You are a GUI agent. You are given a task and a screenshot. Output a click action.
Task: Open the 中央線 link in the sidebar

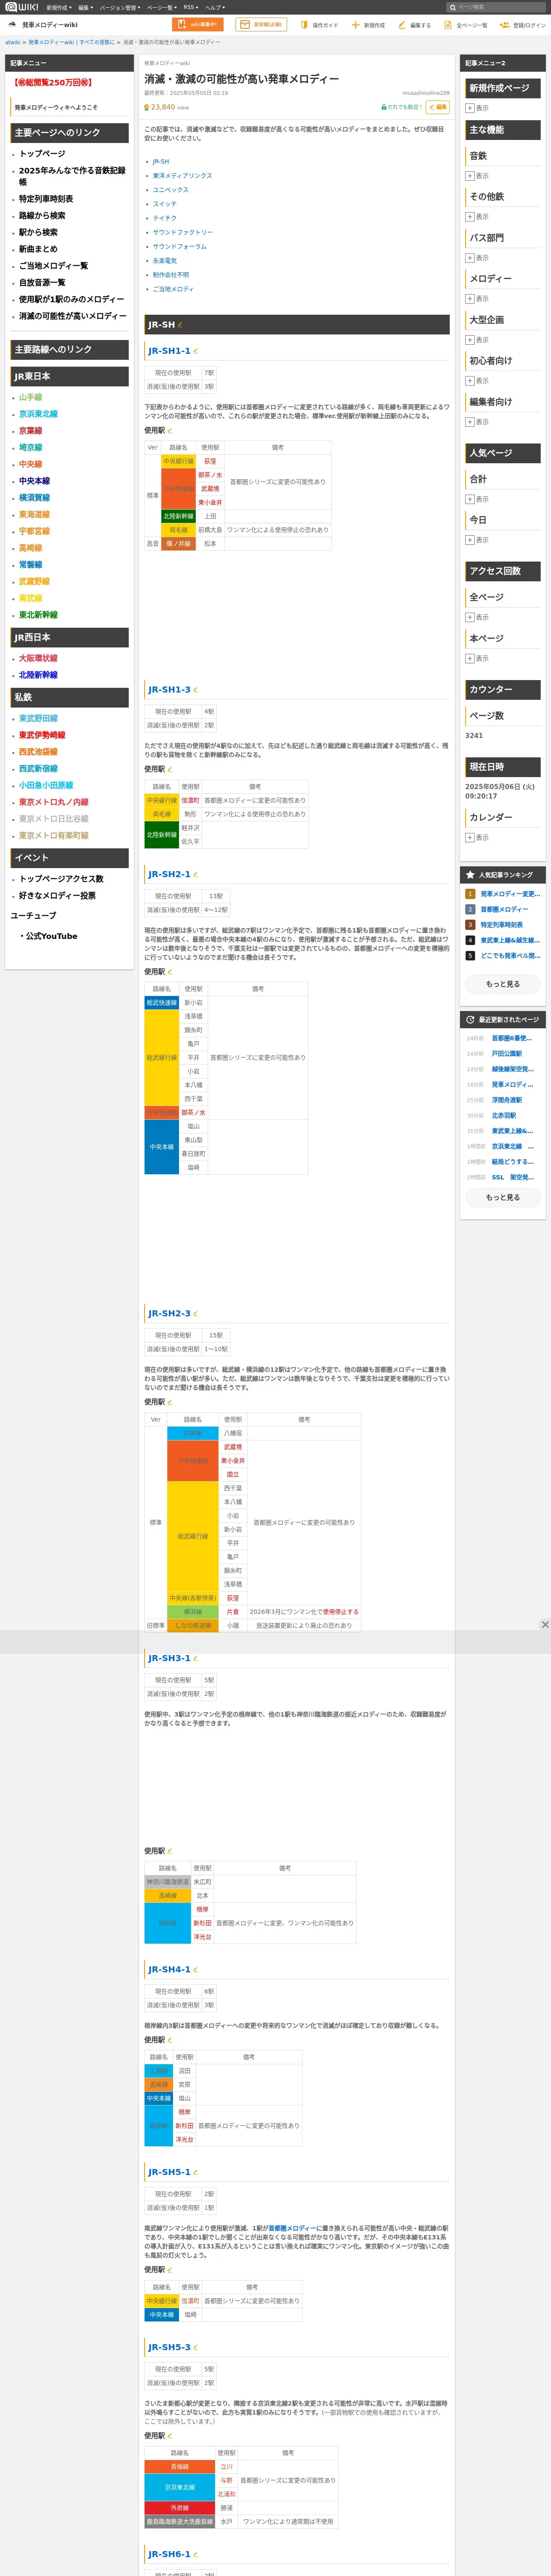pos(31,464)
